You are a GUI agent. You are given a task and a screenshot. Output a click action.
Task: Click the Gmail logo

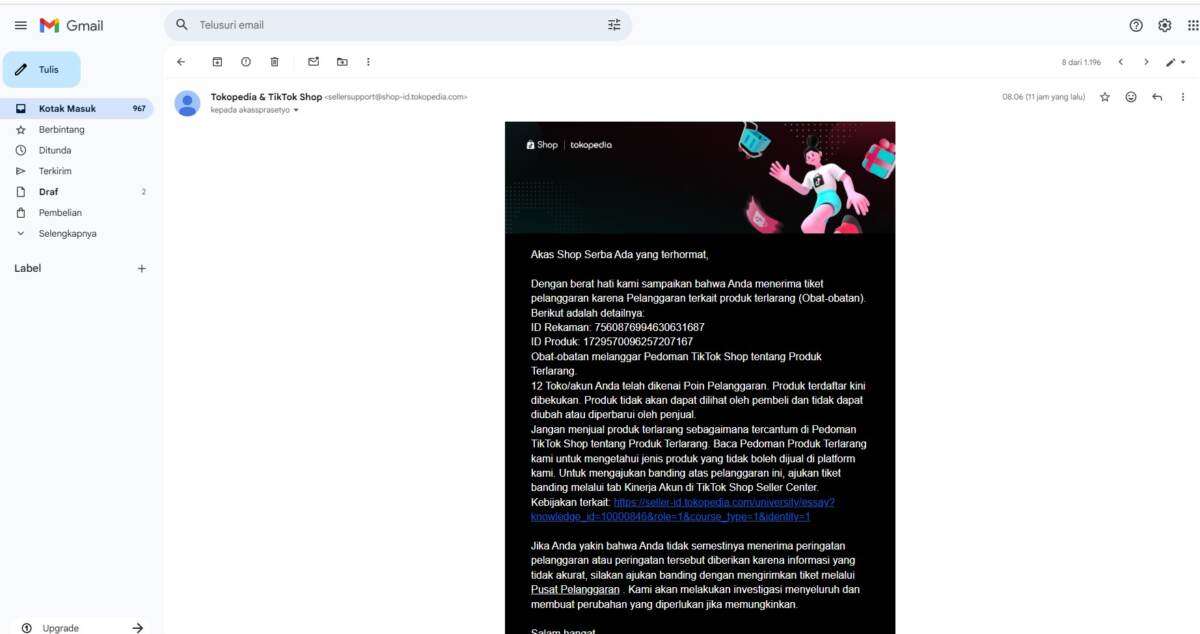click(71, 25)
